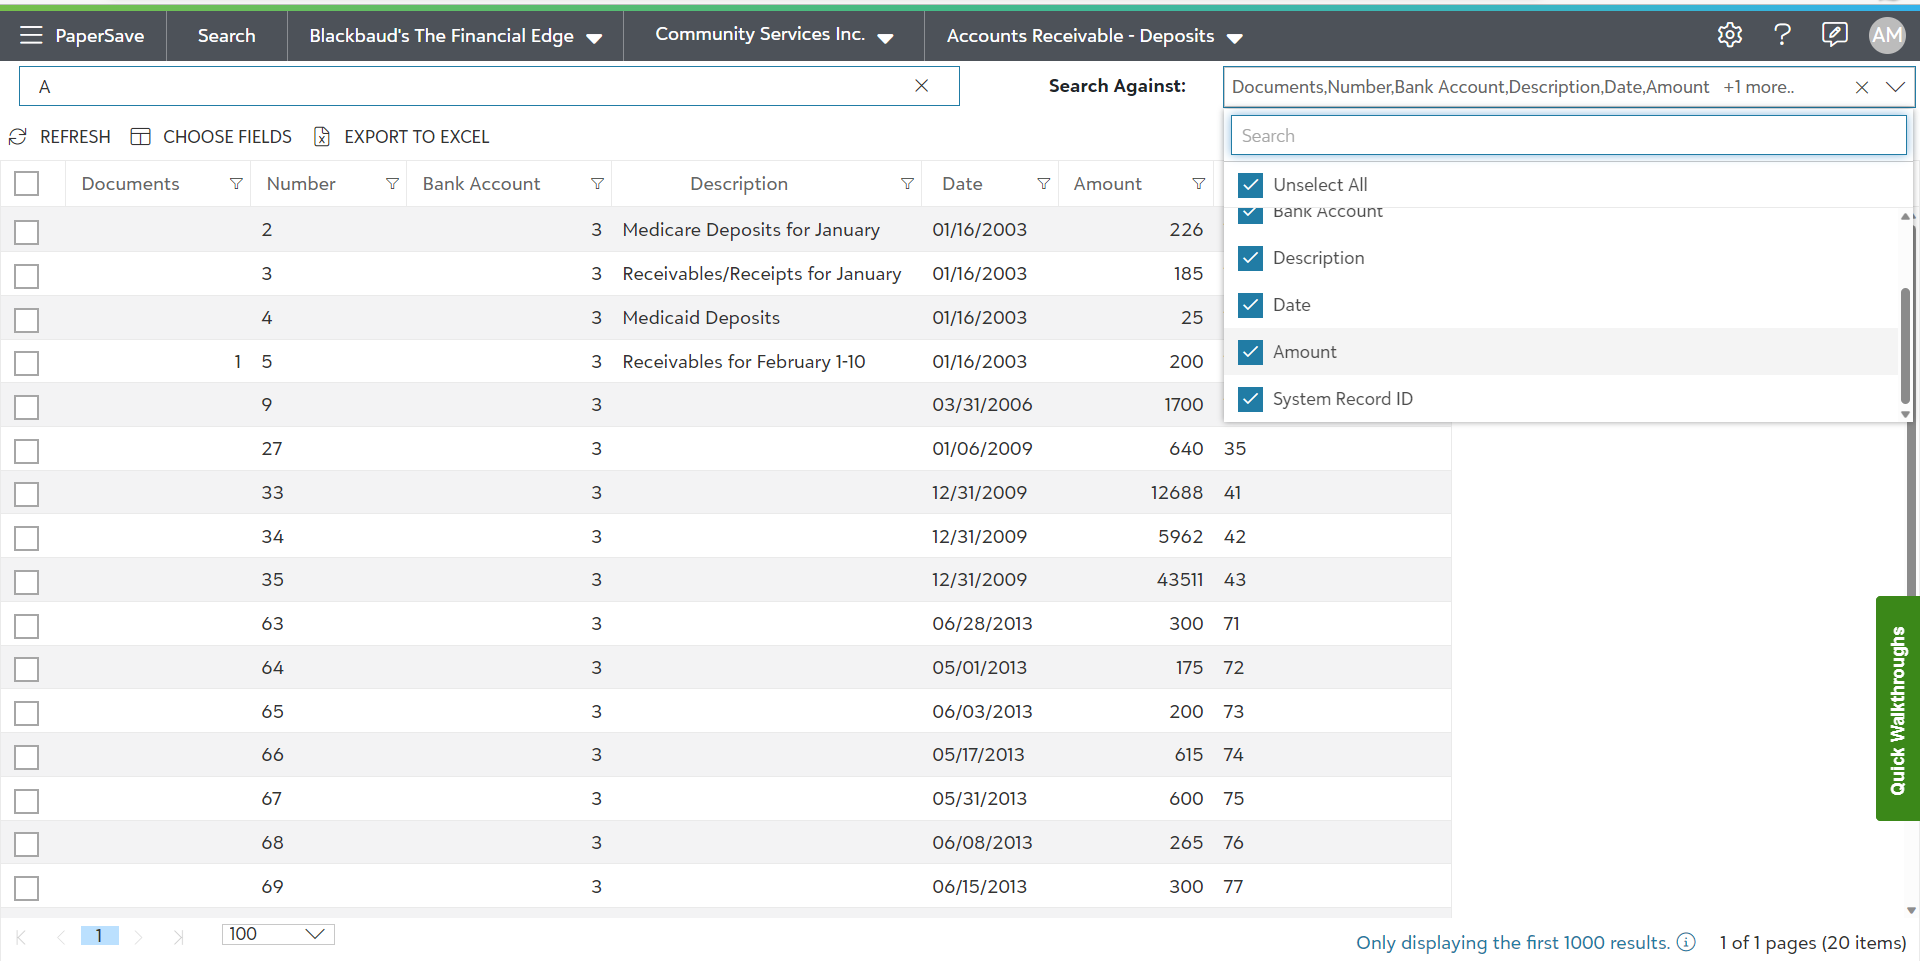Open the Quick Walkthroughs side tab
Image resolution: width=1920 pixels, height=961 pixels.
pos(1897,709)
